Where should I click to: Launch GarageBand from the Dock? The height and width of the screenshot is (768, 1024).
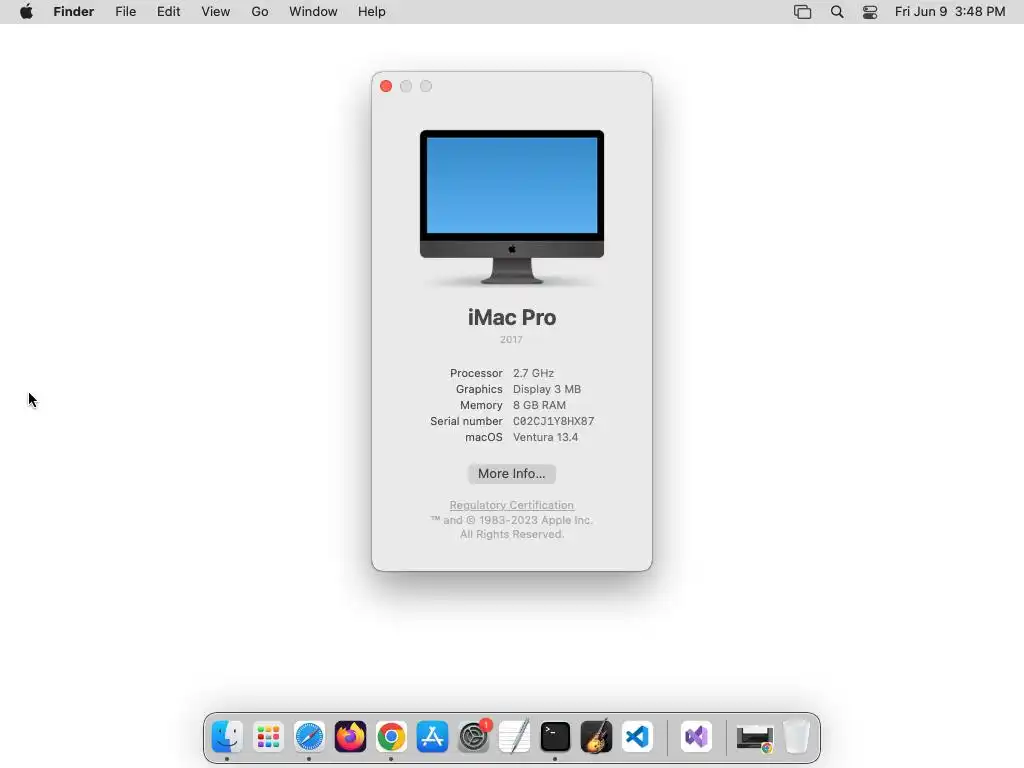[x=596, y=737]
